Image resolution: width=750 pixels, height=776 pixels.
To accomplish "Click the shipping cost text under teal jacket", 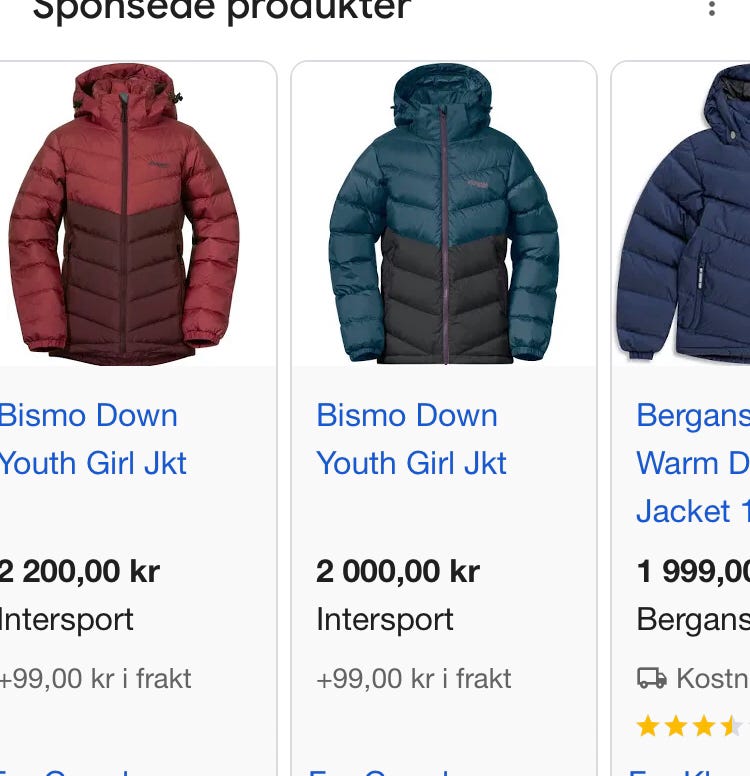I will click(414, 679).
